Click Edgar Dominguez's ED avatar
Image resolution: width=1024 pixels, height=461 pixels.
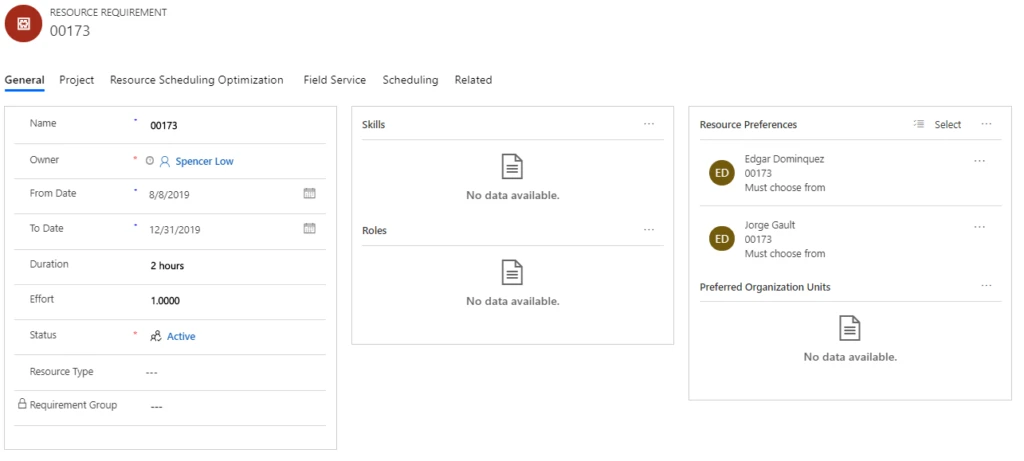point(722,173)
